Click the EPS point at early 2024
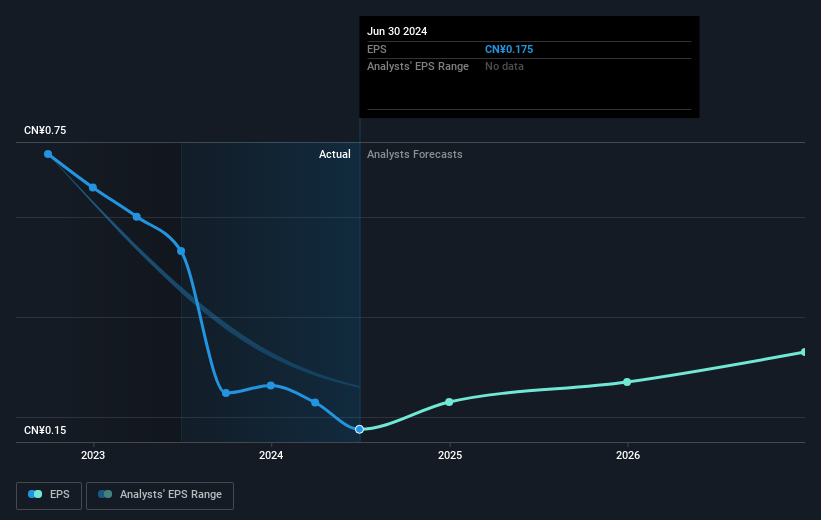 pos(271,385)
